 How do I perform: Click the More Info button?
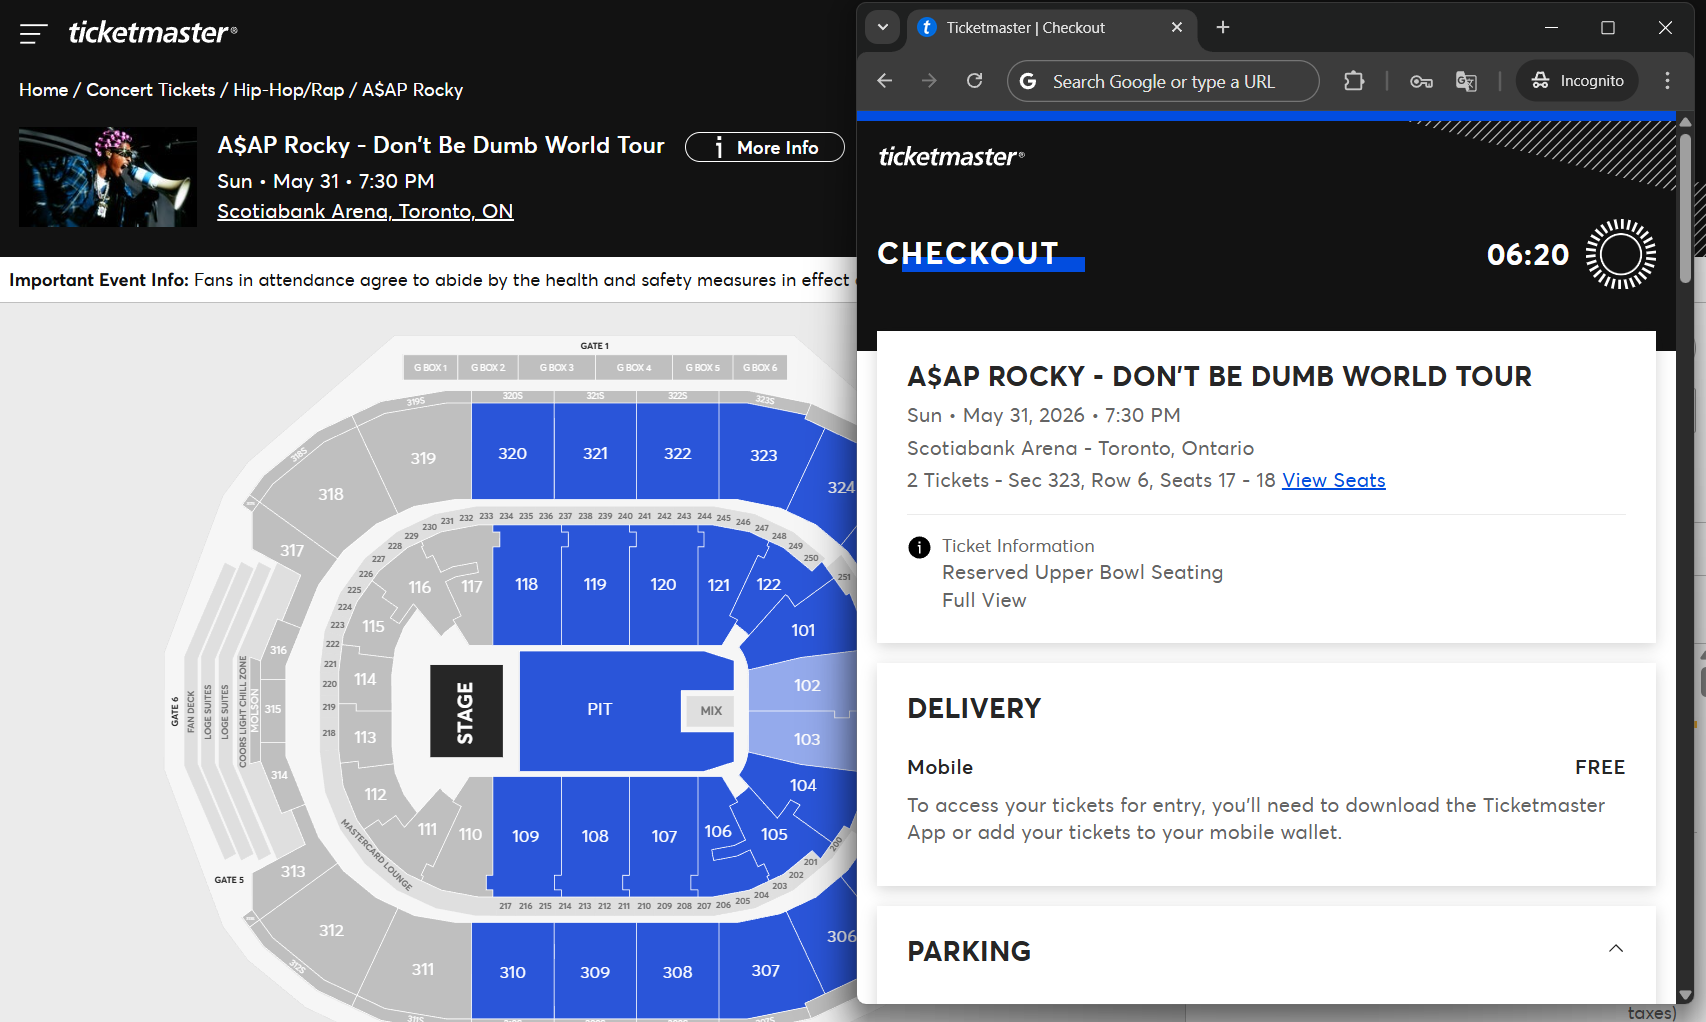[765, 147]
